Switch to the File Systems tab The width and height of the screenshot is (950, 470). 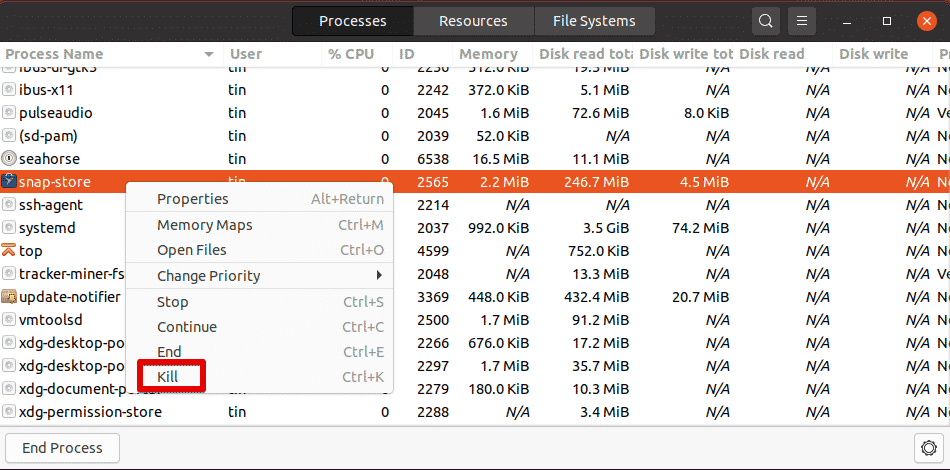(x=594, y=21)
